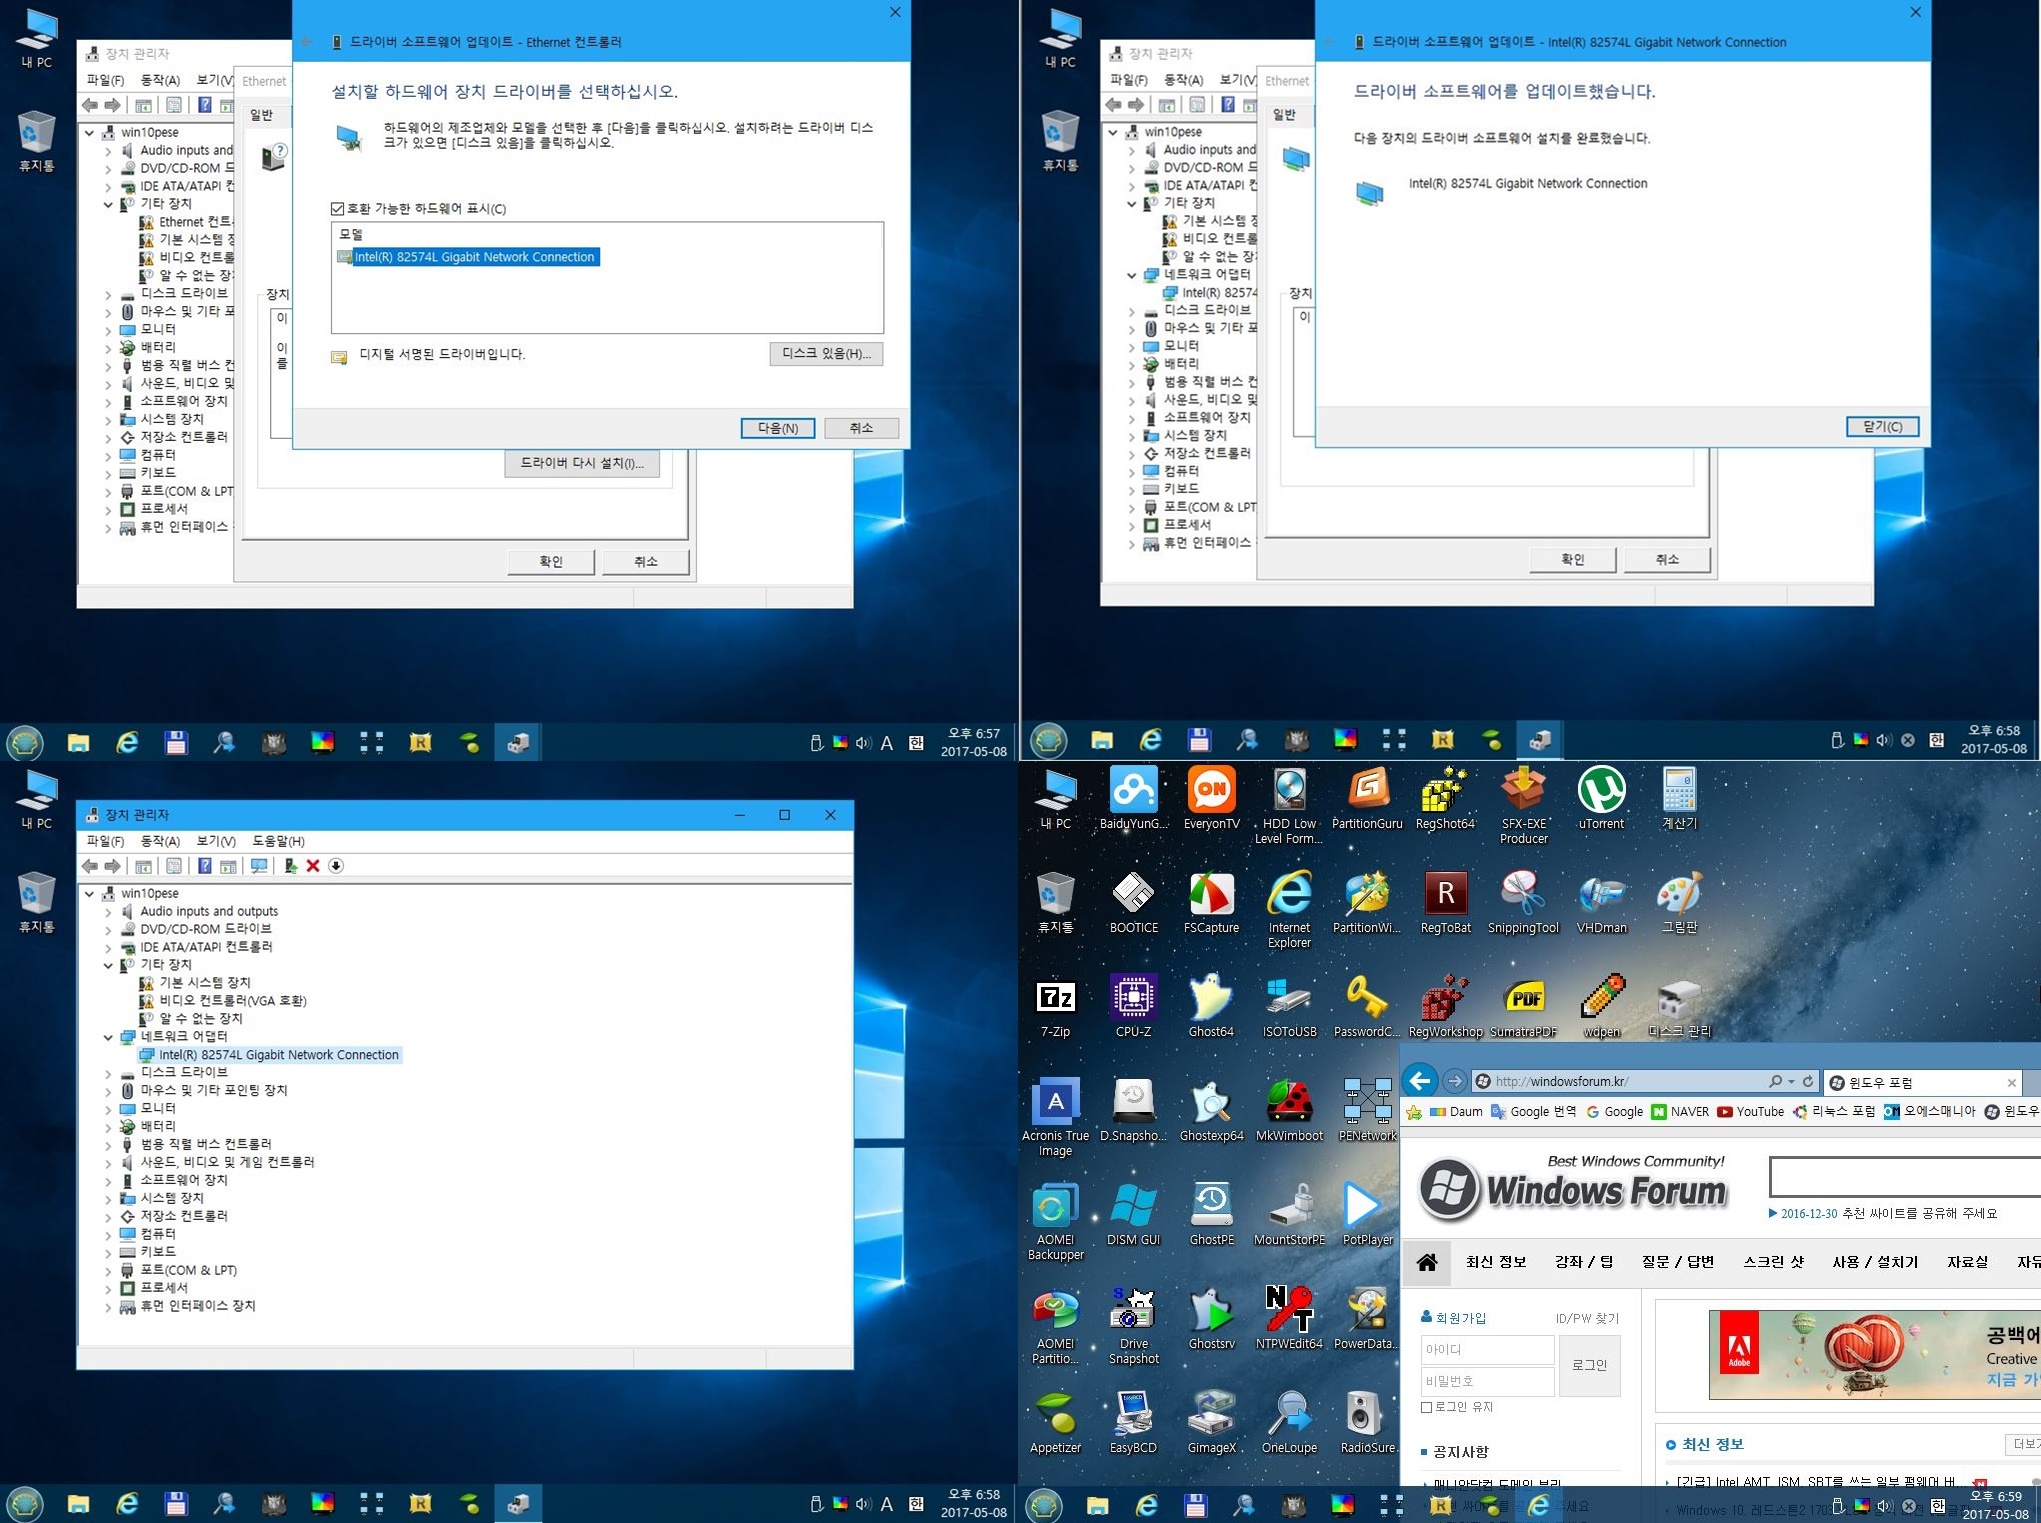Open NAVER favorites bar link
Screen dimensions: 2041x1523
pyautogui.click(x=1681, y=1112)
